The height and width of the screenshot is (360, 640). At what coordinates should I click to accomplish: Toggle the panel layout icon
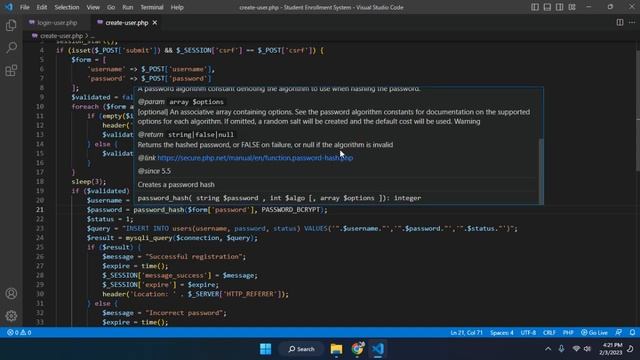pos(547,7)
